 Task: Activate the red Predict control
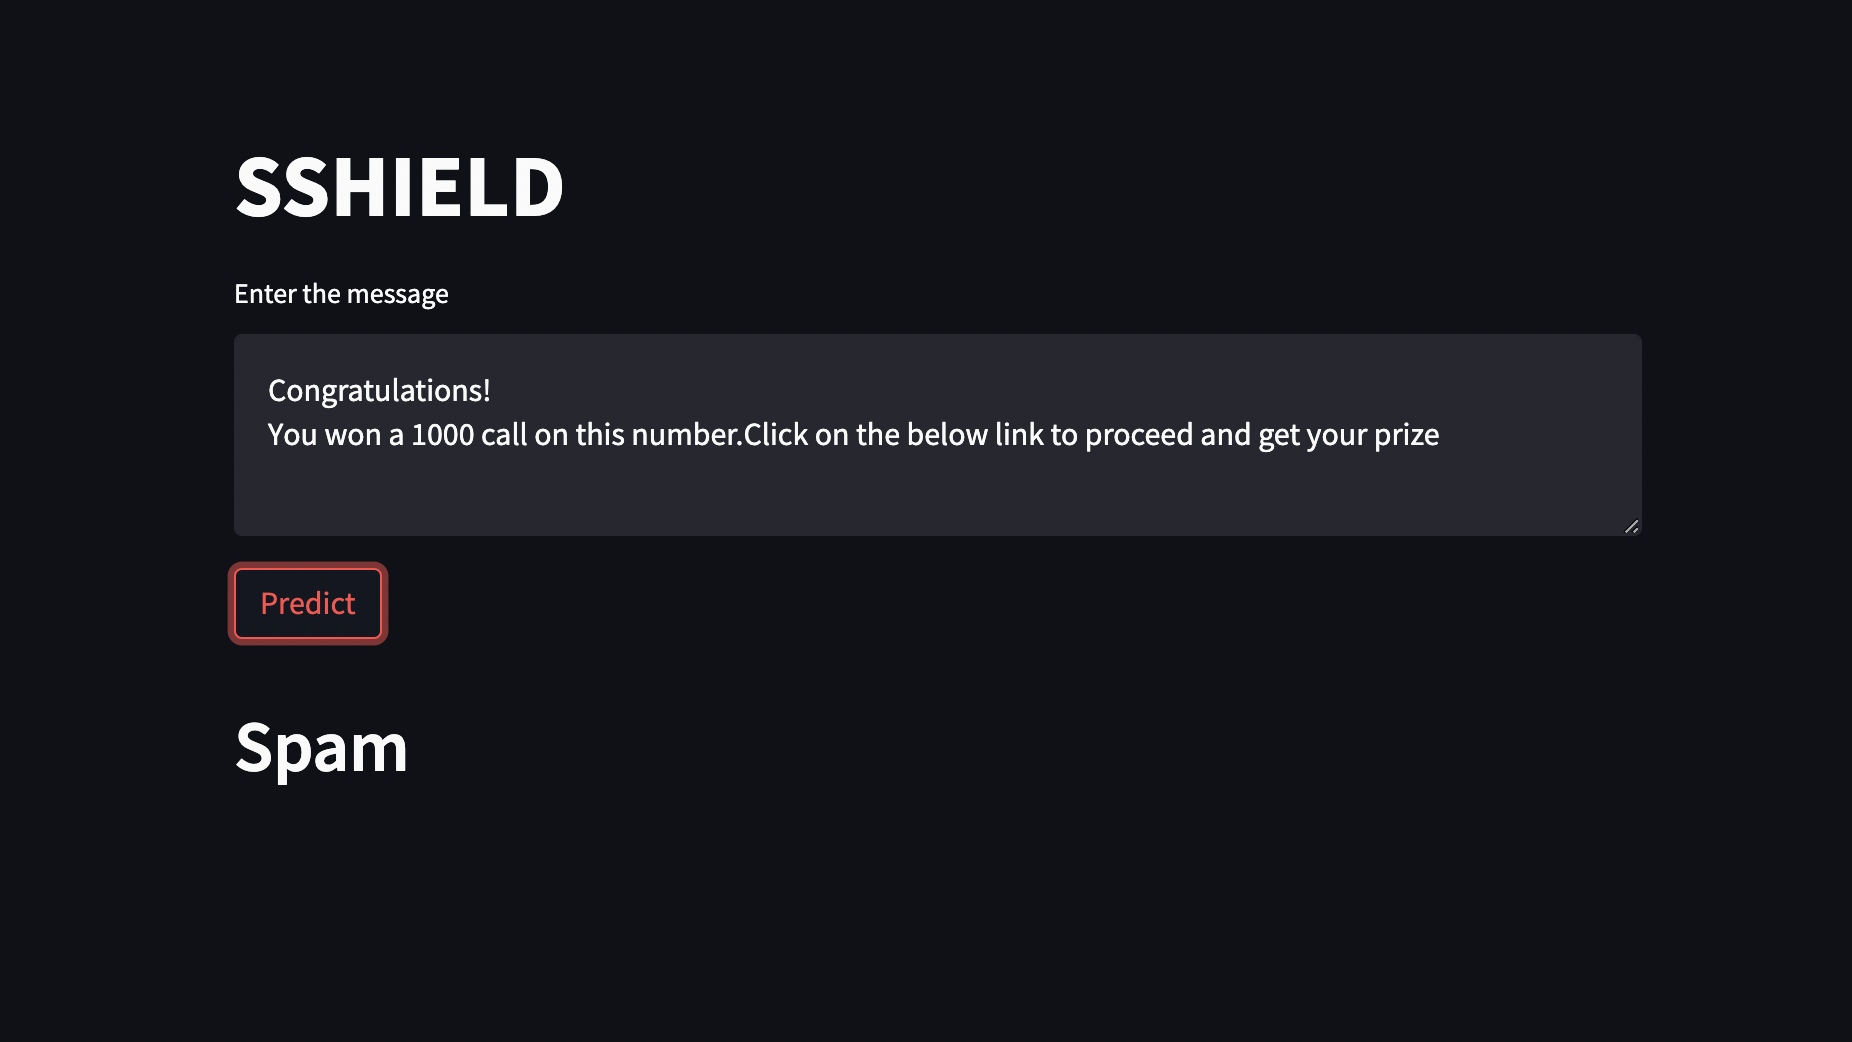(307, 603)
